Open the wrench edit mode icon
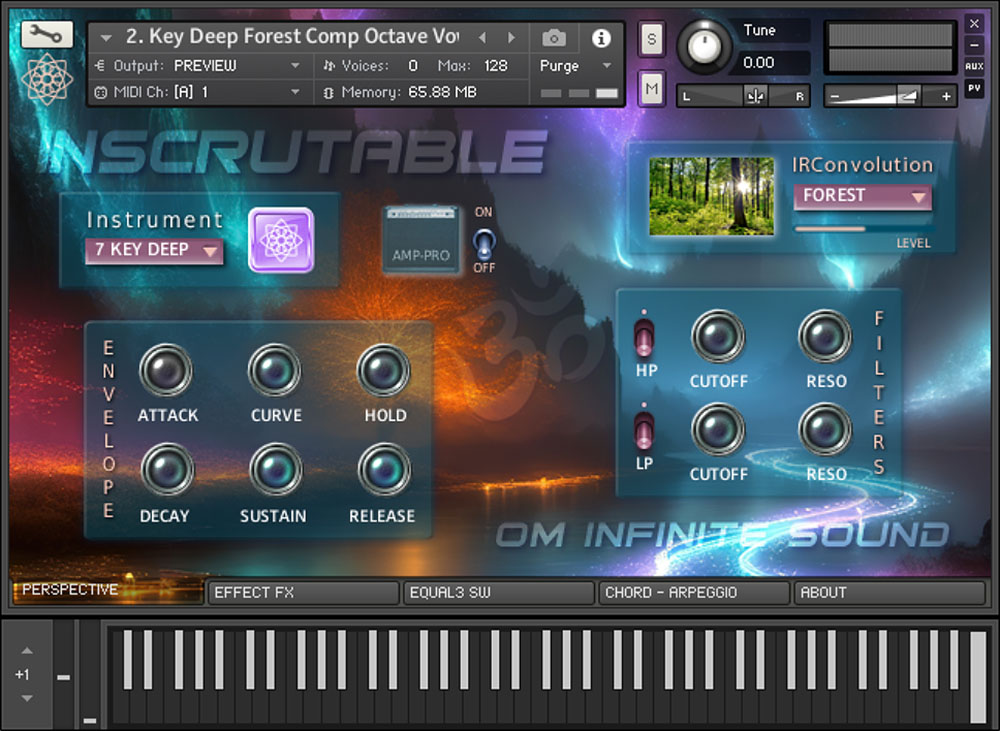Screen dimensions: 1000x731 [x=47, y=34]
